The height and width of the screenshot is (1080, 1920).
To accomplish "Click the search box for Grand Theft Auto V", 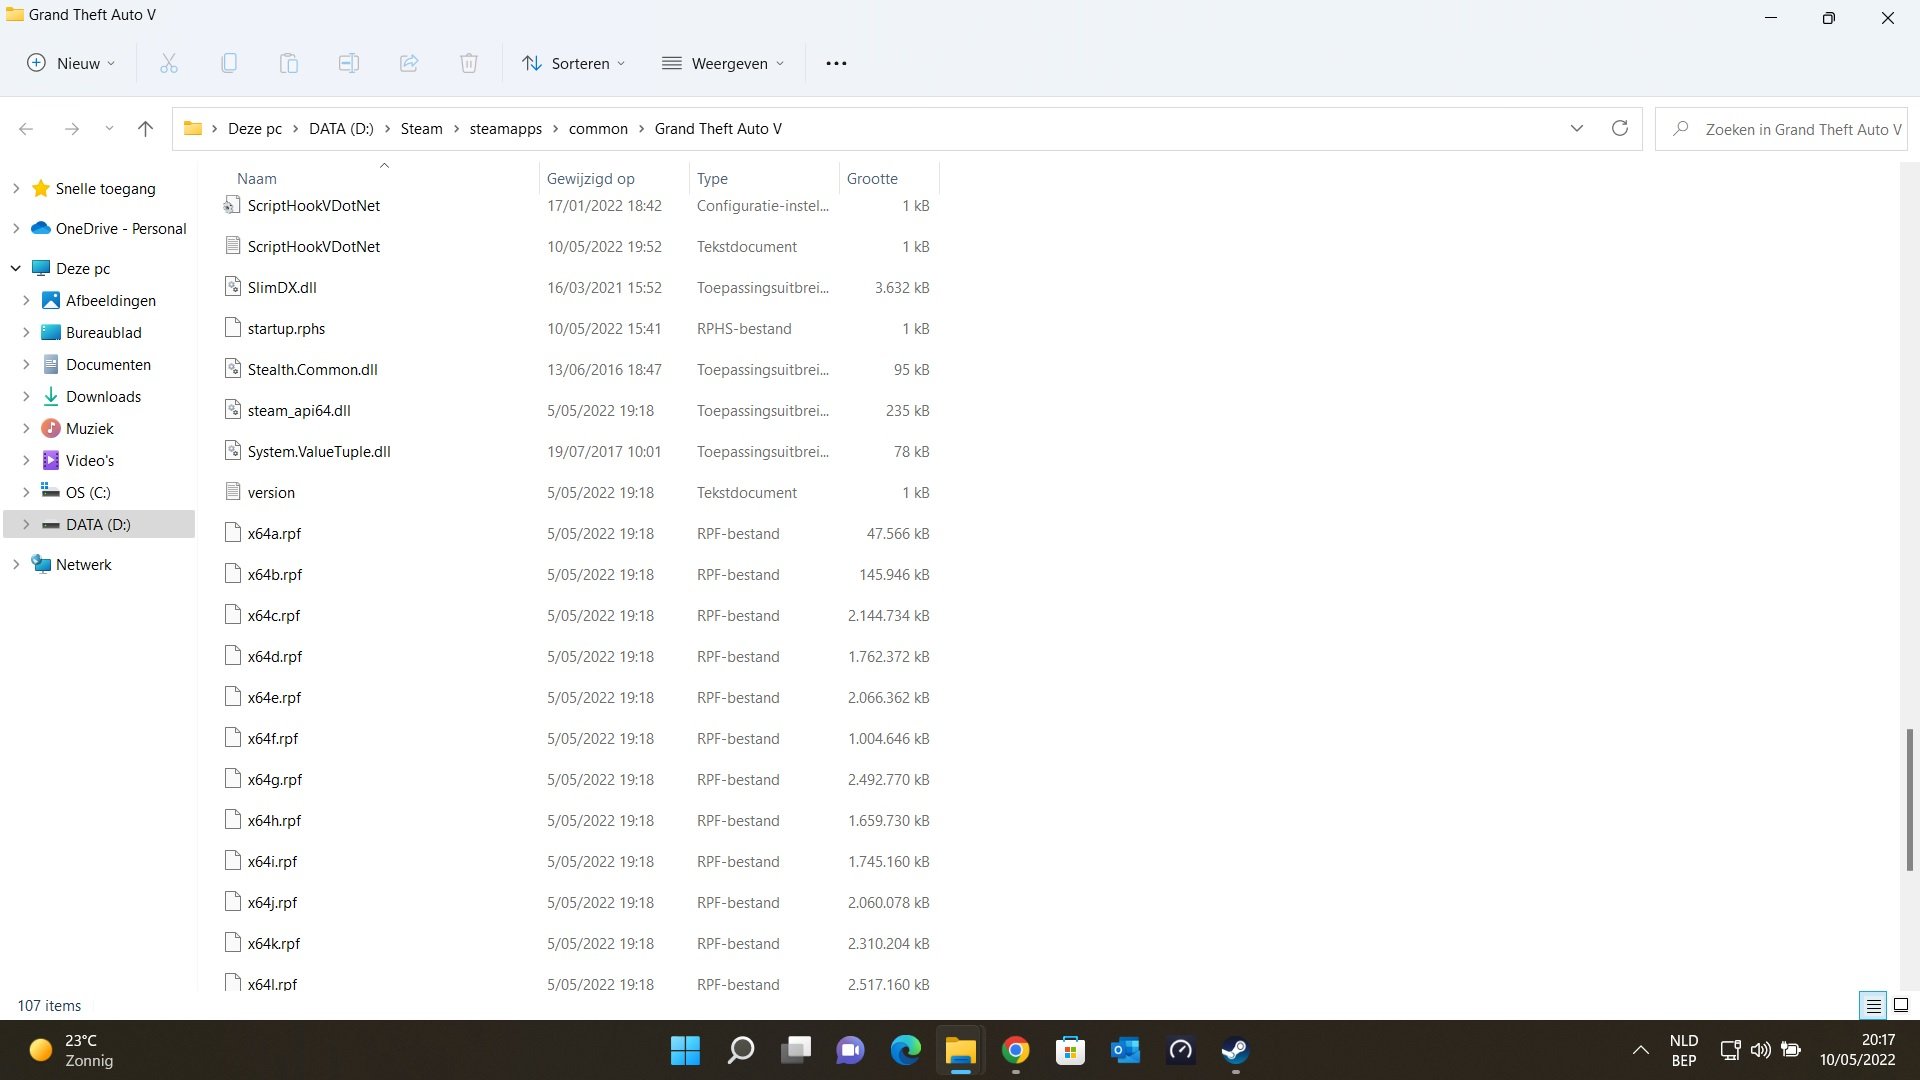I will pyautogui.click(x=1790, y=129).
